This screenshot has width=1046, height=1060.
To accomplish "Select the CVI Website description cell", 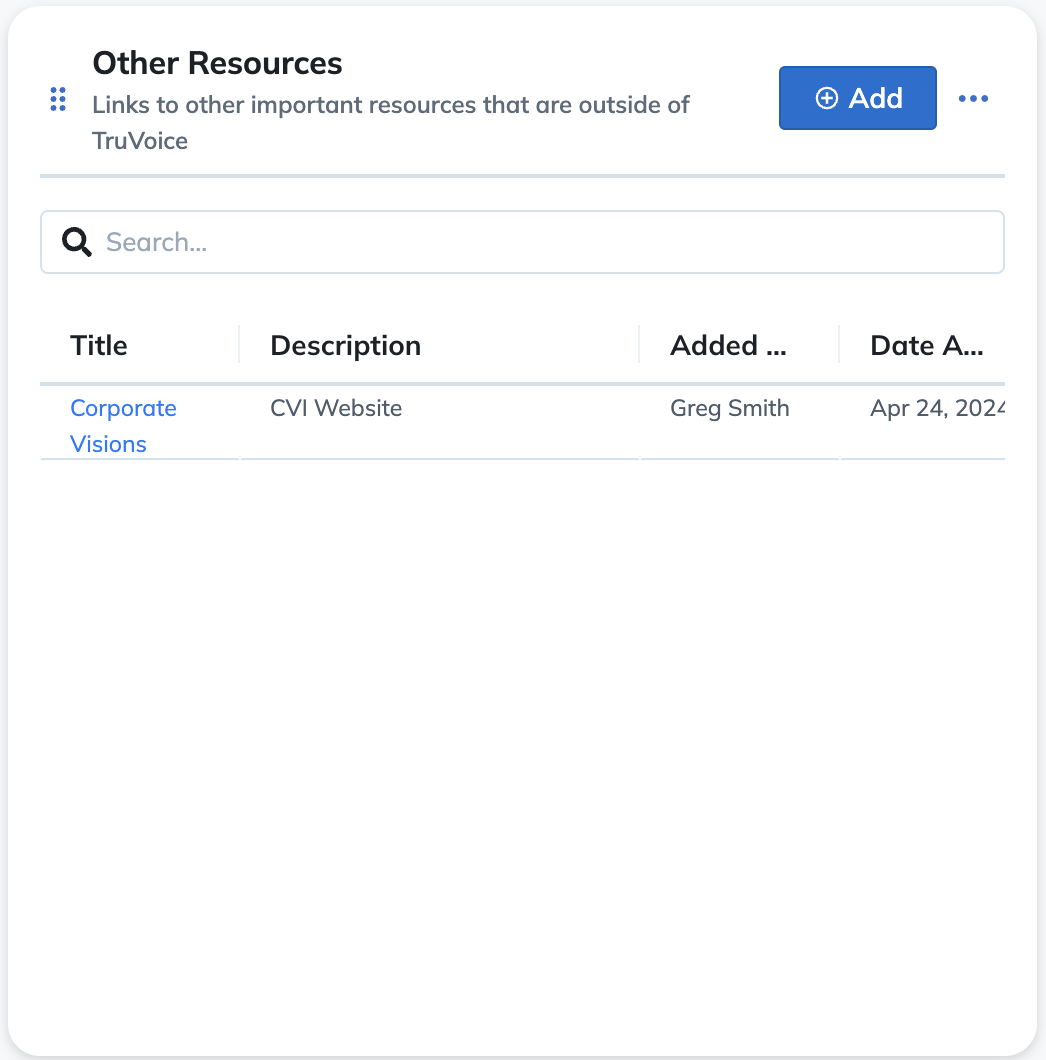I will pos(336,408).
